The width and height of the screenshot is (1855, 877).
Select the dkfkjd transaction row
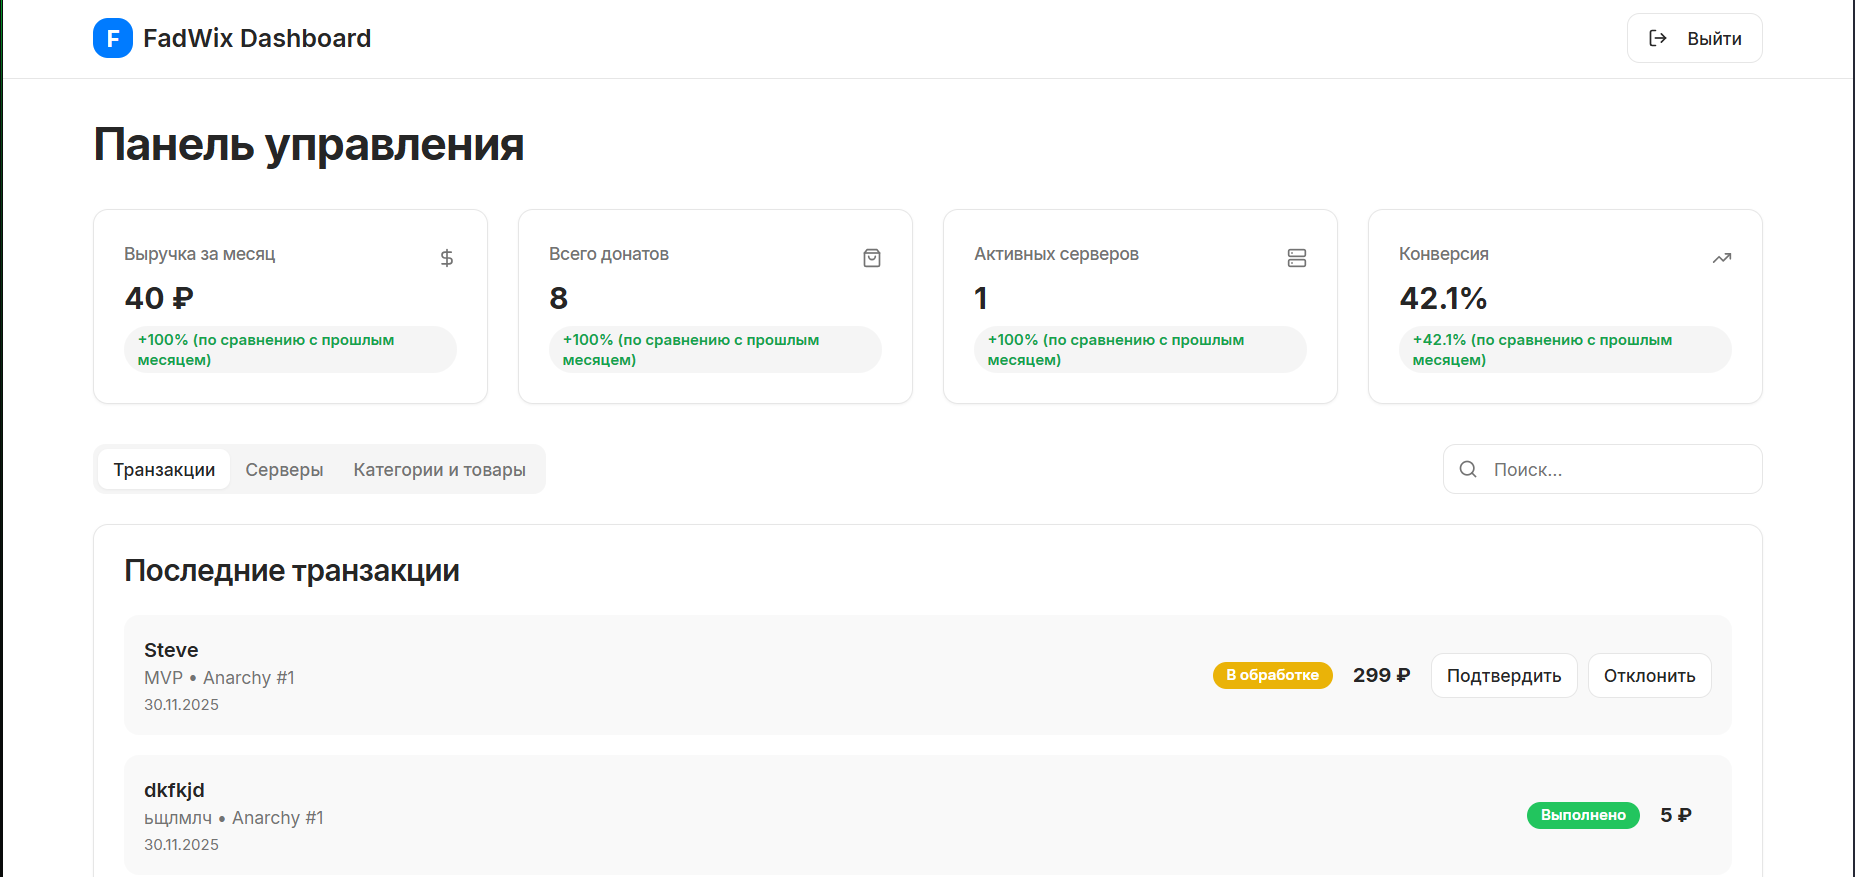tap(800, 815)
